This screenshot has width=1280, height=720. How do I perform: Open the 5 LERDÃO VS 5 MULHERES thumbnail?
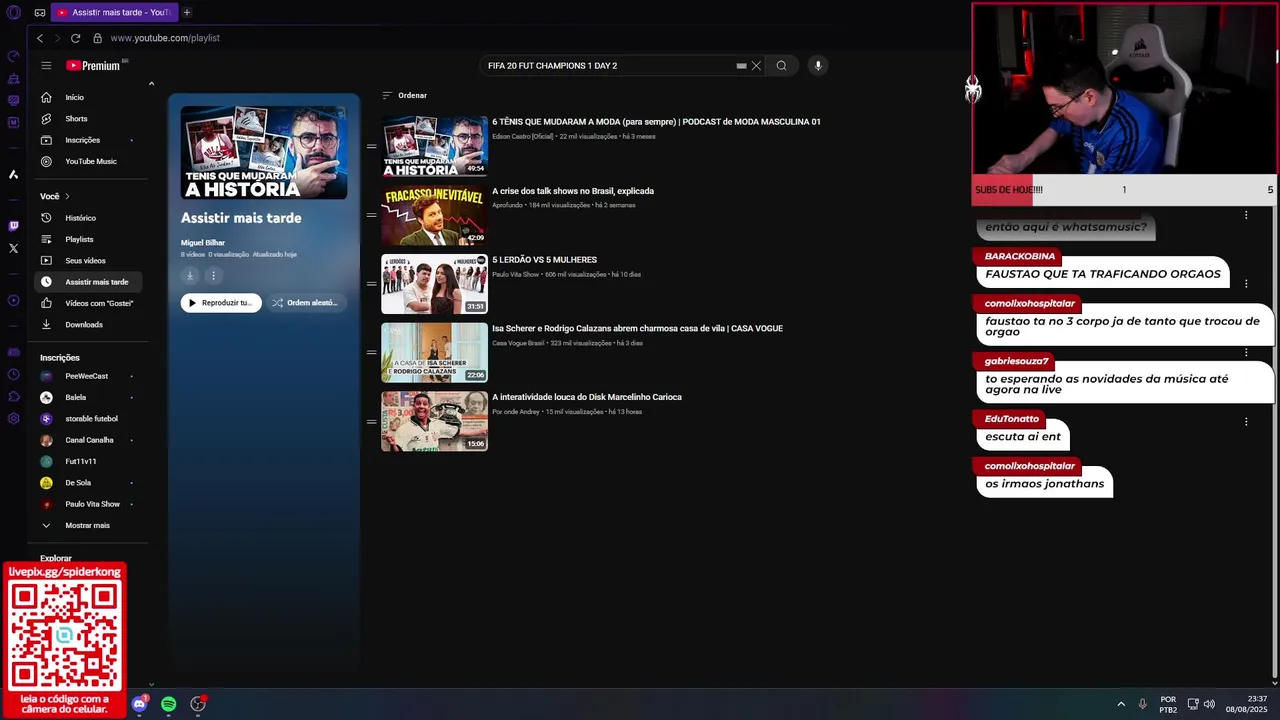[x=434, y=283]
